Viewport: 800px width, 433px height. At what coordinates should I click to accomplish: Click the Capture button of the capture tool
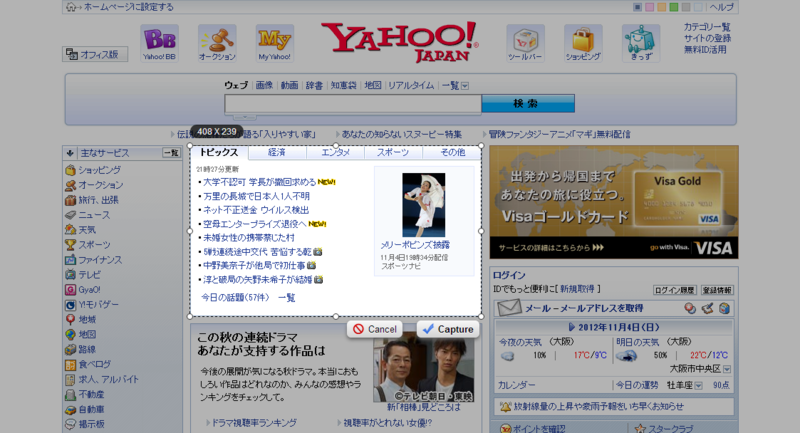tap(448, 329)
